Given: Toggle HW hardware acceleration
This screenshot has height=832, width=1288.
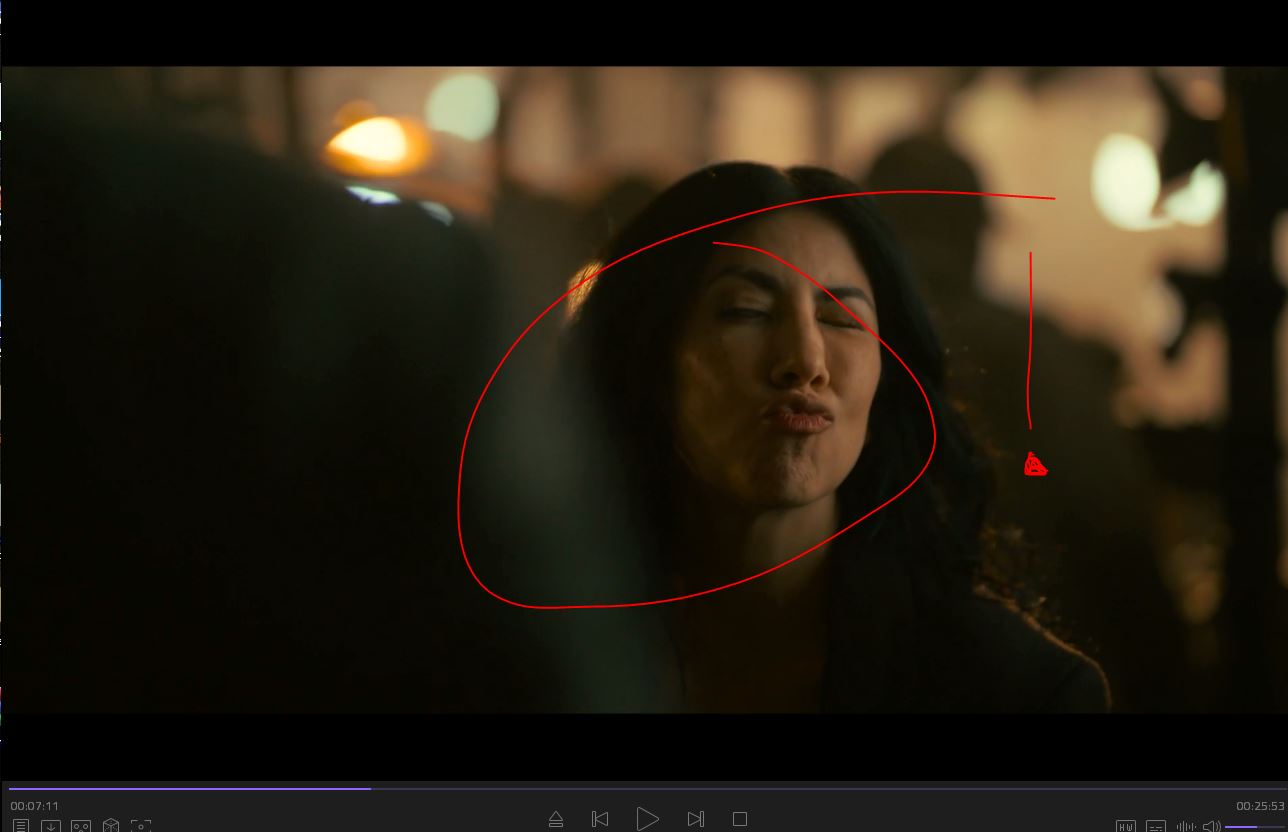Looking at the screenshot, I should coord(1126,826).
